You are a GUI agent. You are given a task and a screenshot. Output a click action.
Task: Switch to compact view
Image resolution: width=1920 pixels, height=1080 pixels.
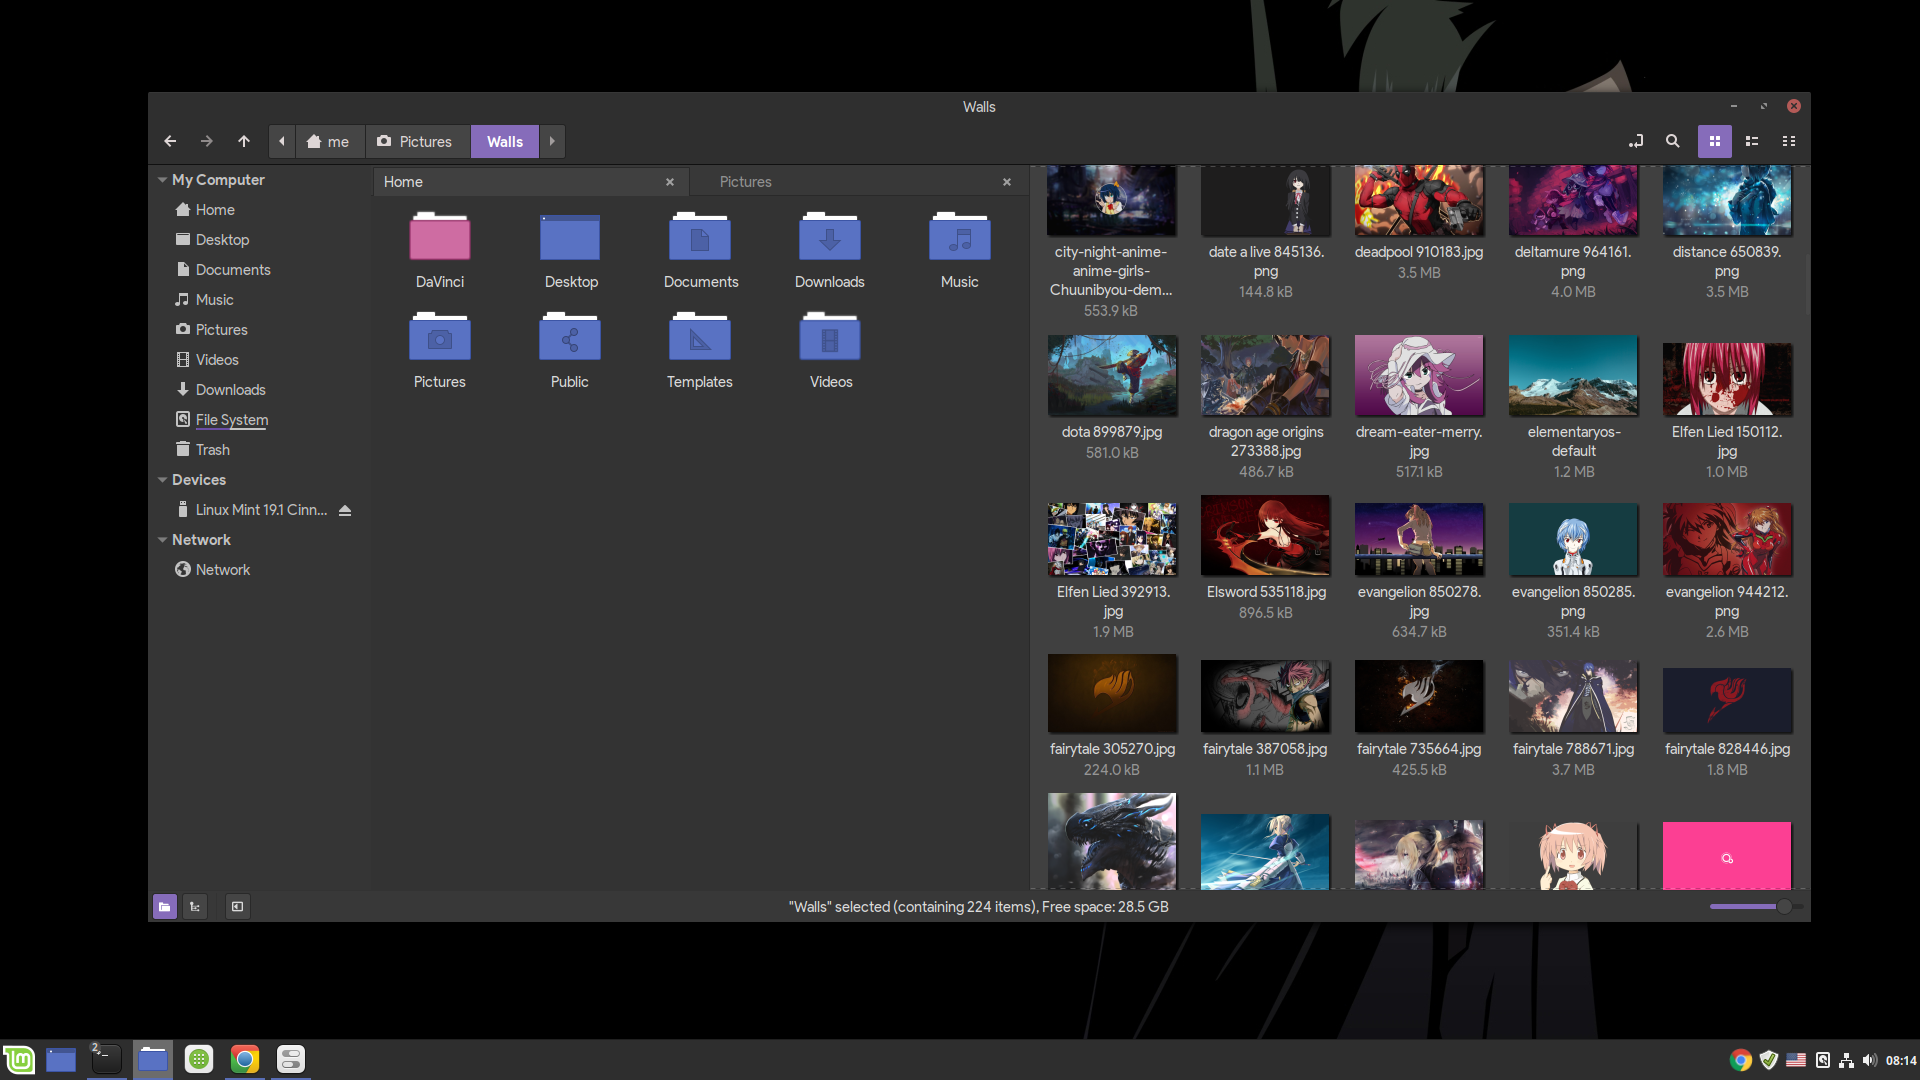click(1789, 141)
